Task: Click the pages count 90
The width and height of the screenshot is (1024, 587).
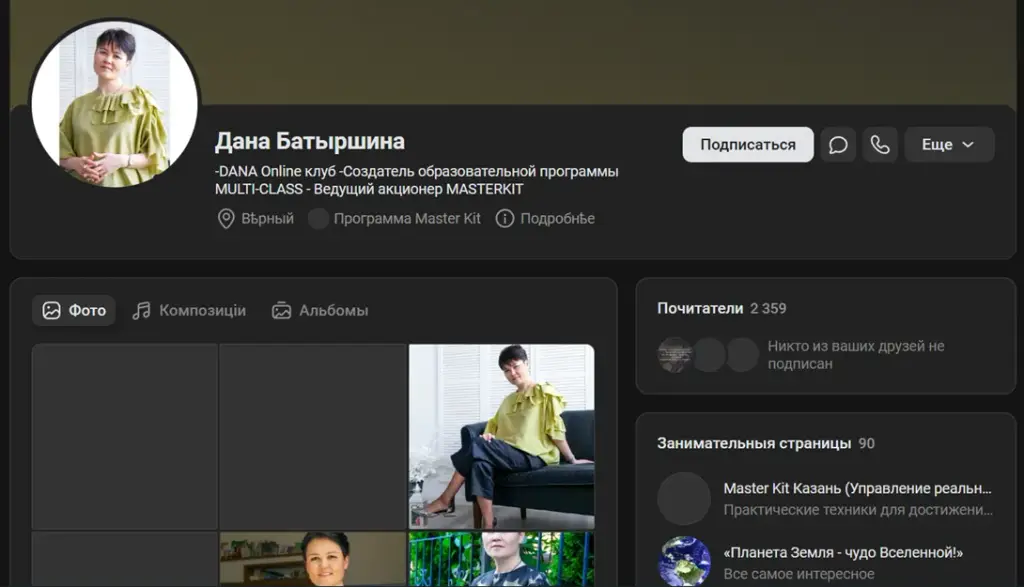Action: click(x=867, y=443)
